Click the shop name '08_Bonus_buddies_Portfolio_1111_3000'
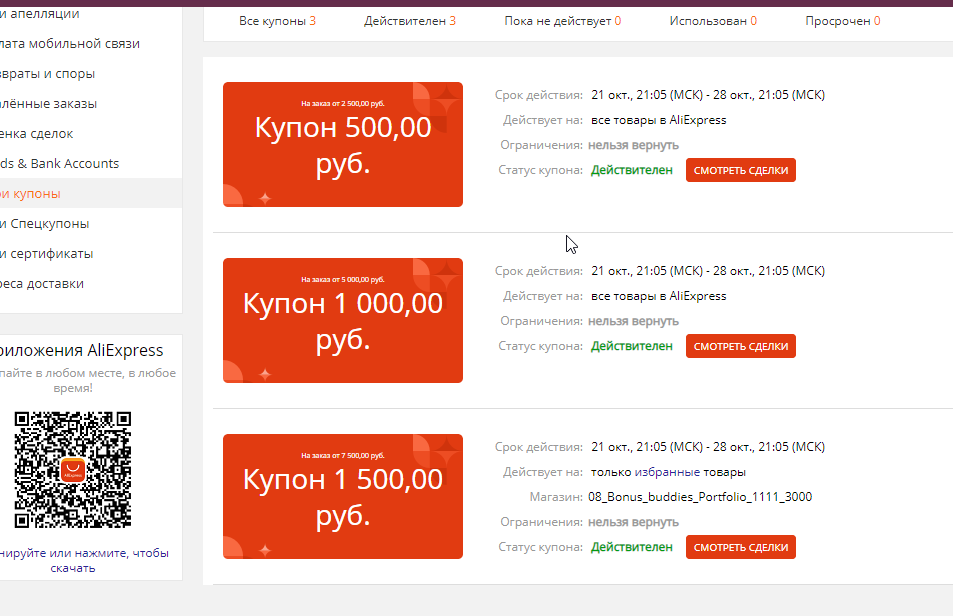The width and height of the screenshot is (953, 616). tap(700, 497)
